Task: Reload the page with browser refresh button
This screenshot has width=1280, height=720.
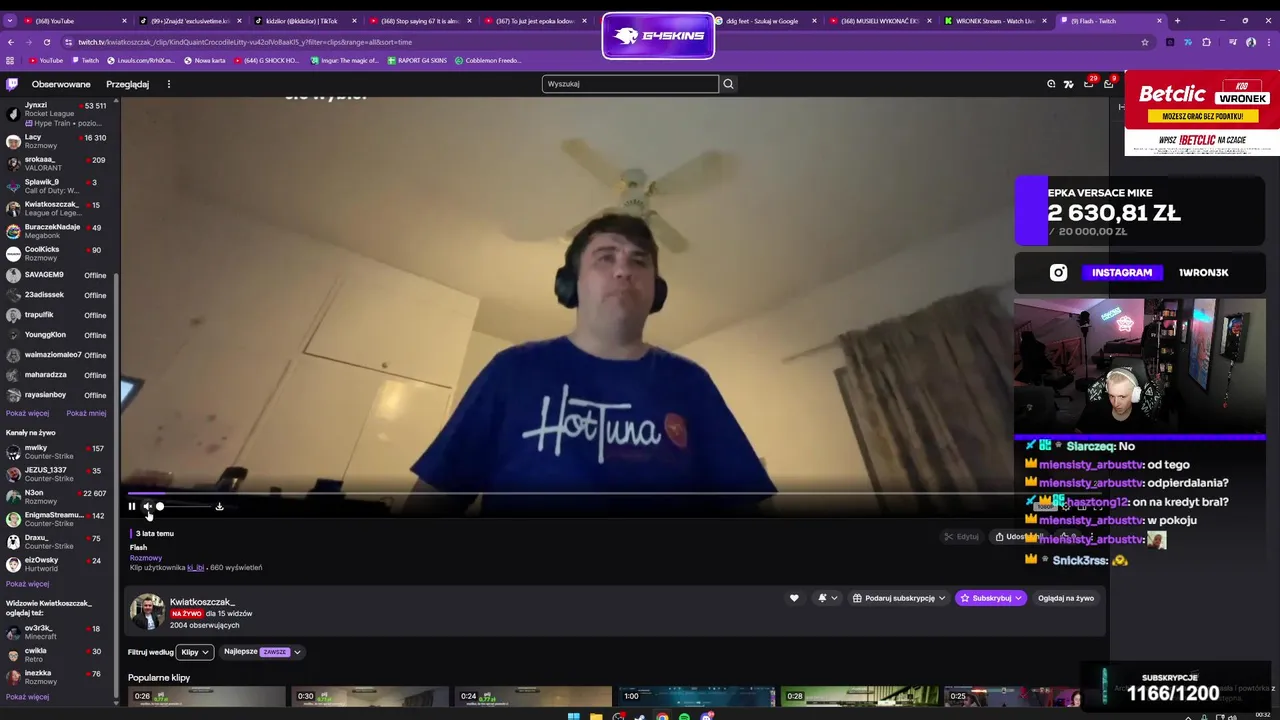Action: [46, 42]
